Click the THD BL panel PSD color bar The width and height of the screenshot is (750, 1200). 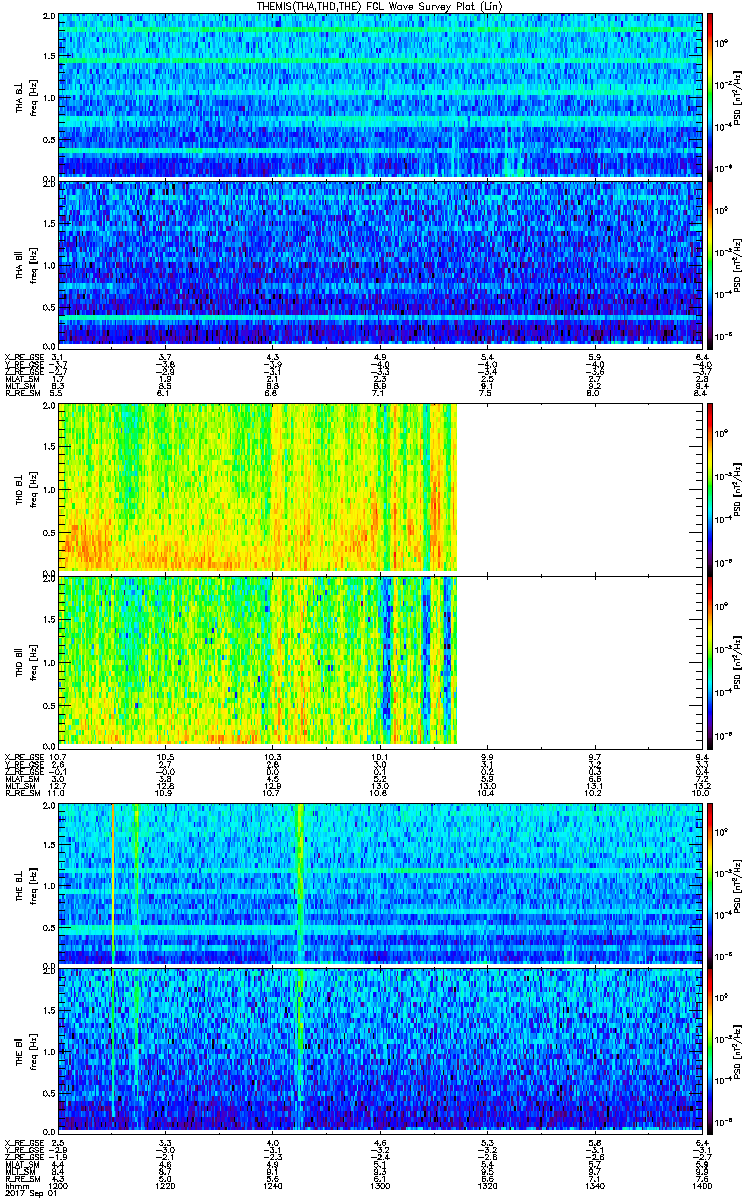coord(710,489)
